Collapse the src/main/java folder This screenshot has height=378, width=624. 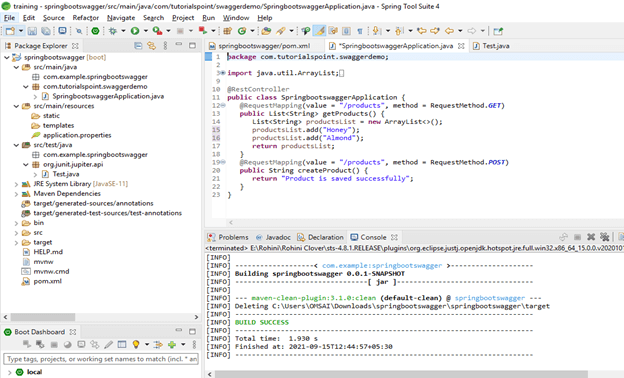tap(16, 67)
